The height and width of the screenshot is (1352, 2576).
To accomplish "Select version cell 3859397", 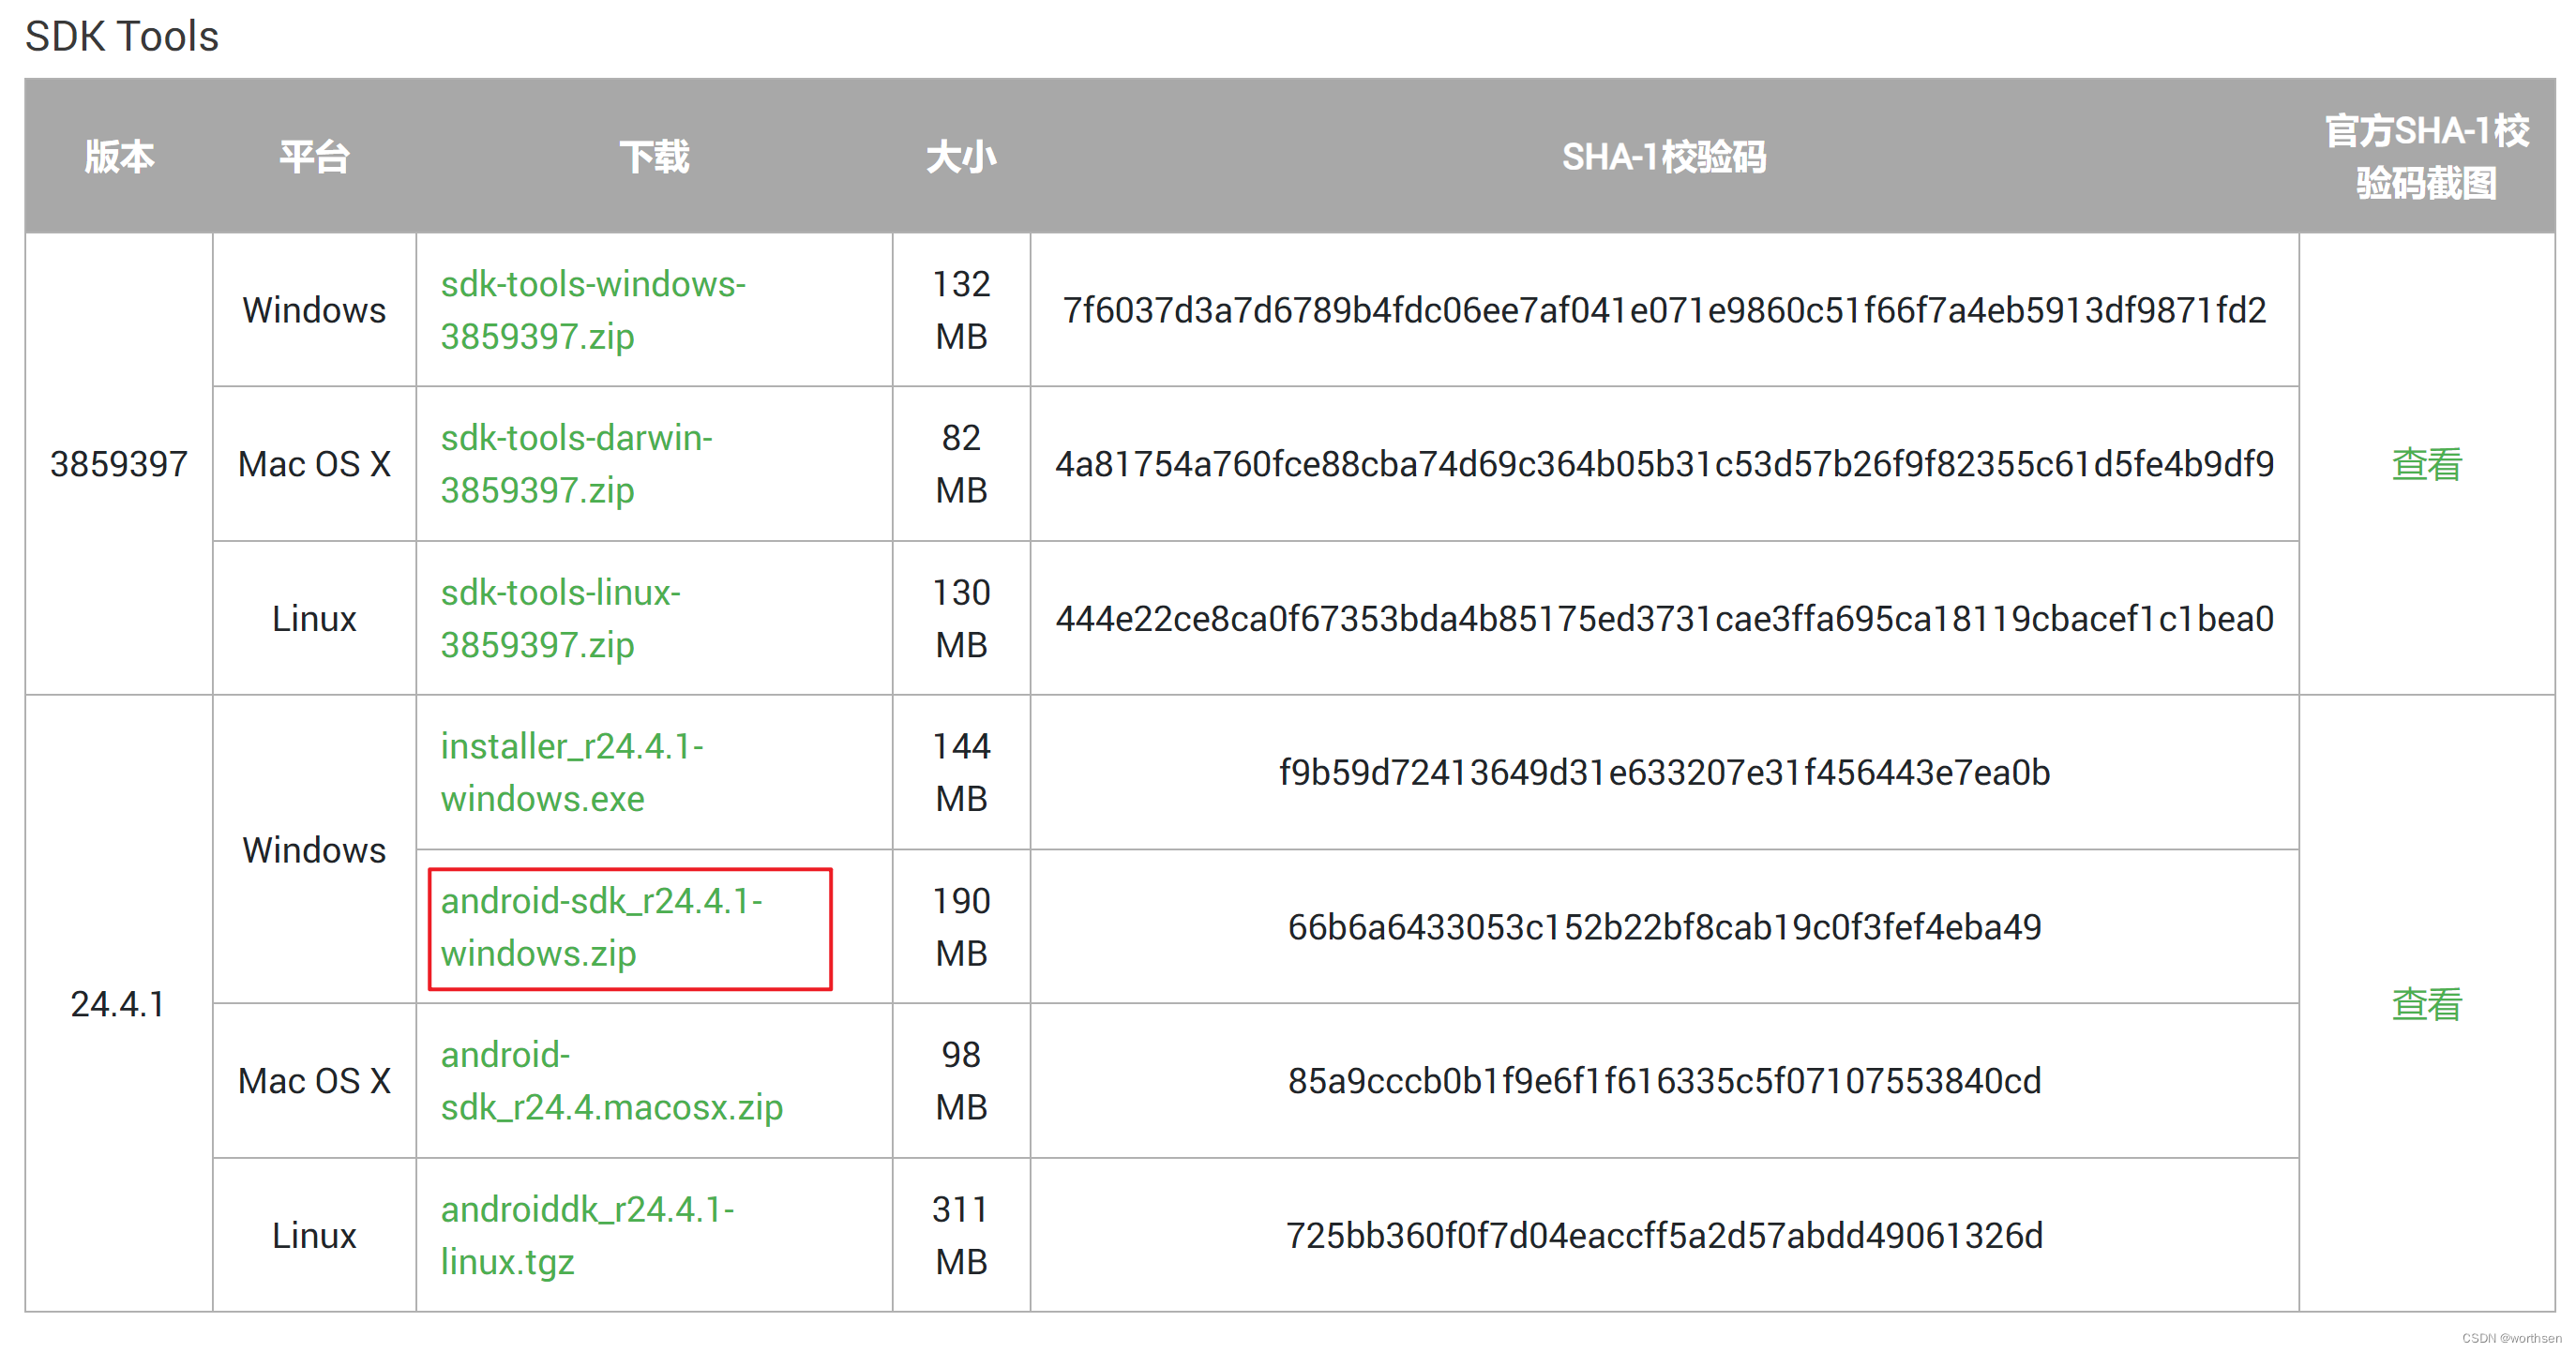I will coord(119,464).
